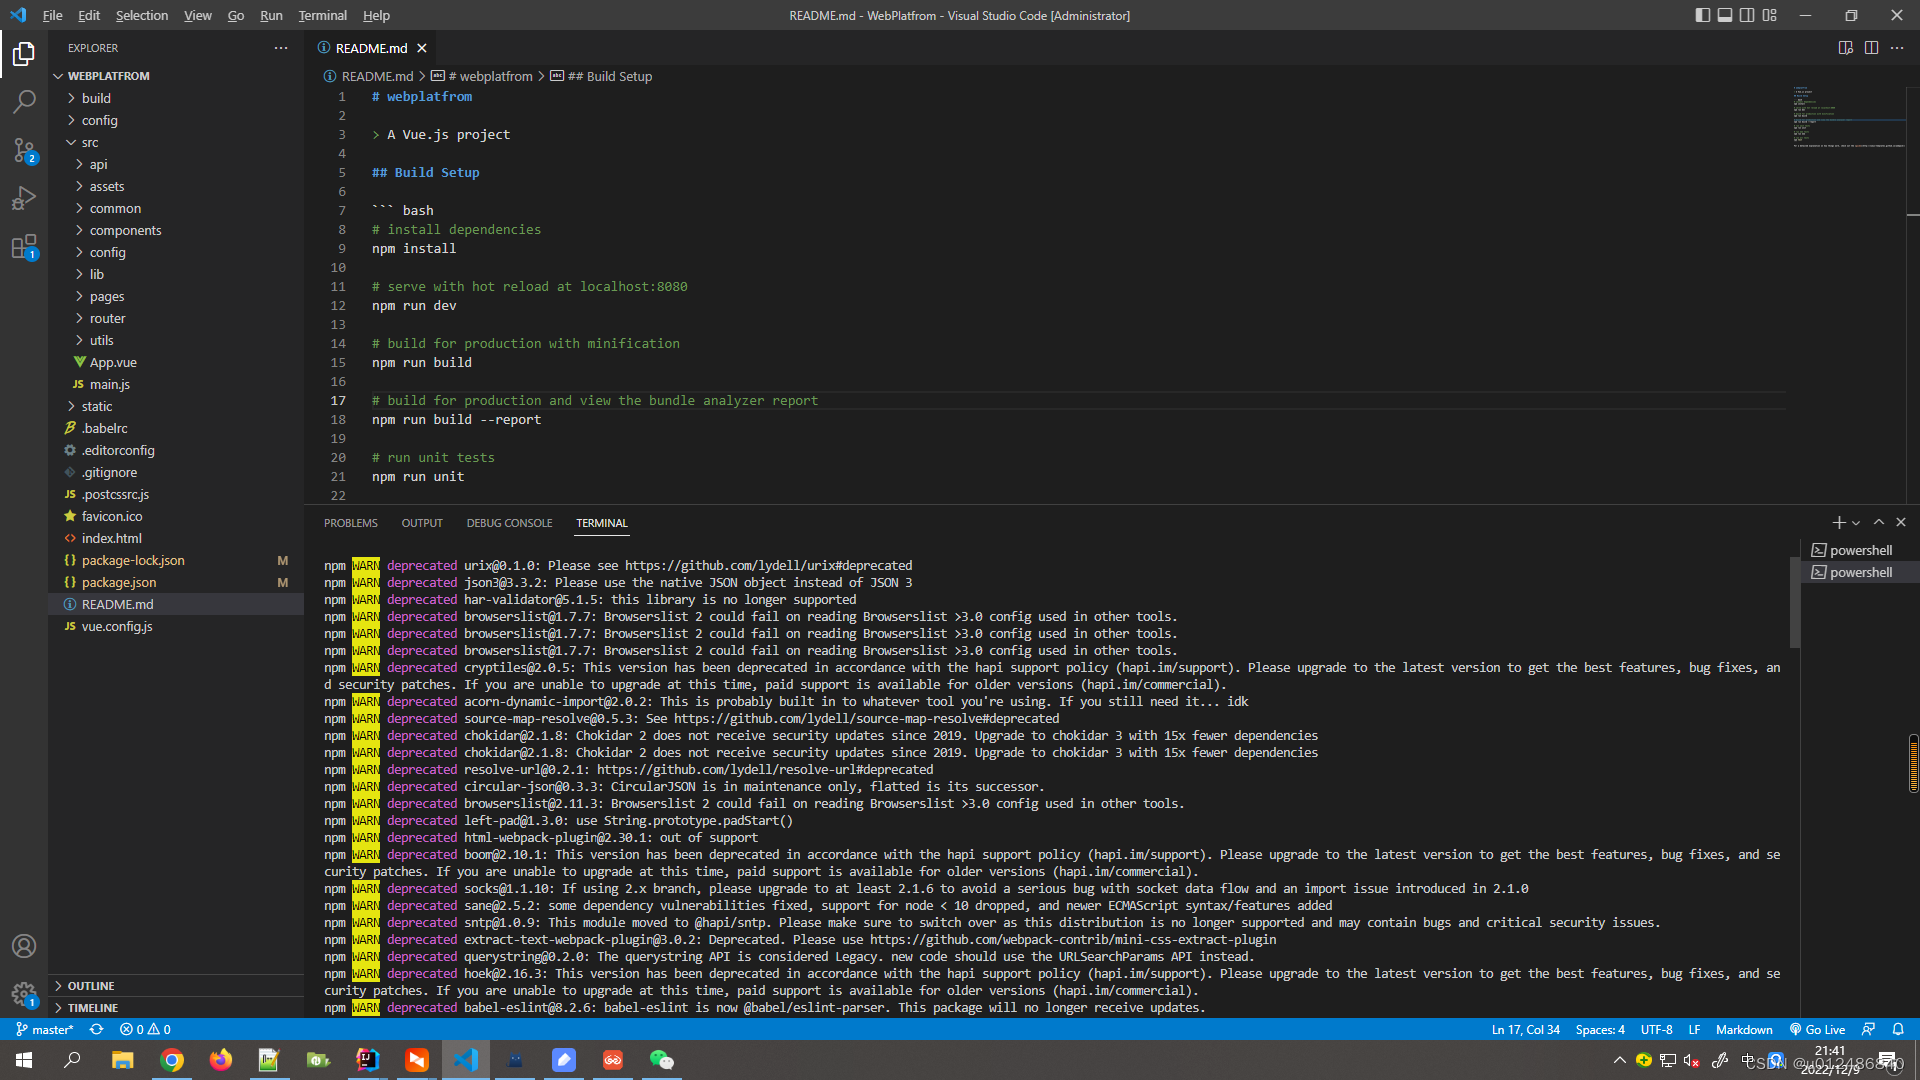Viewport: 1920px width, 1080px height.
Task: Click the Markdown language mode
Action: click(1744, 1029)
